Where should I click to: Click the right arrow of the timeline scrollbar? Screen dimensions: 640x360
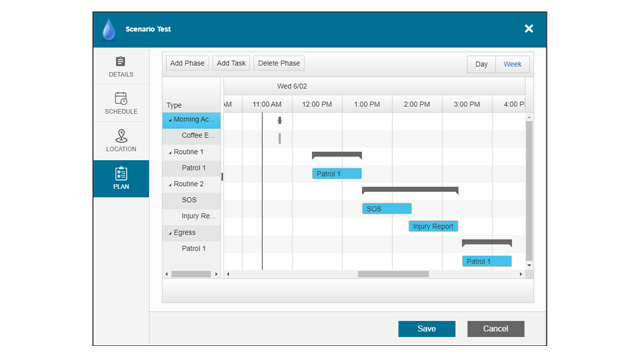tap(520, 274)
